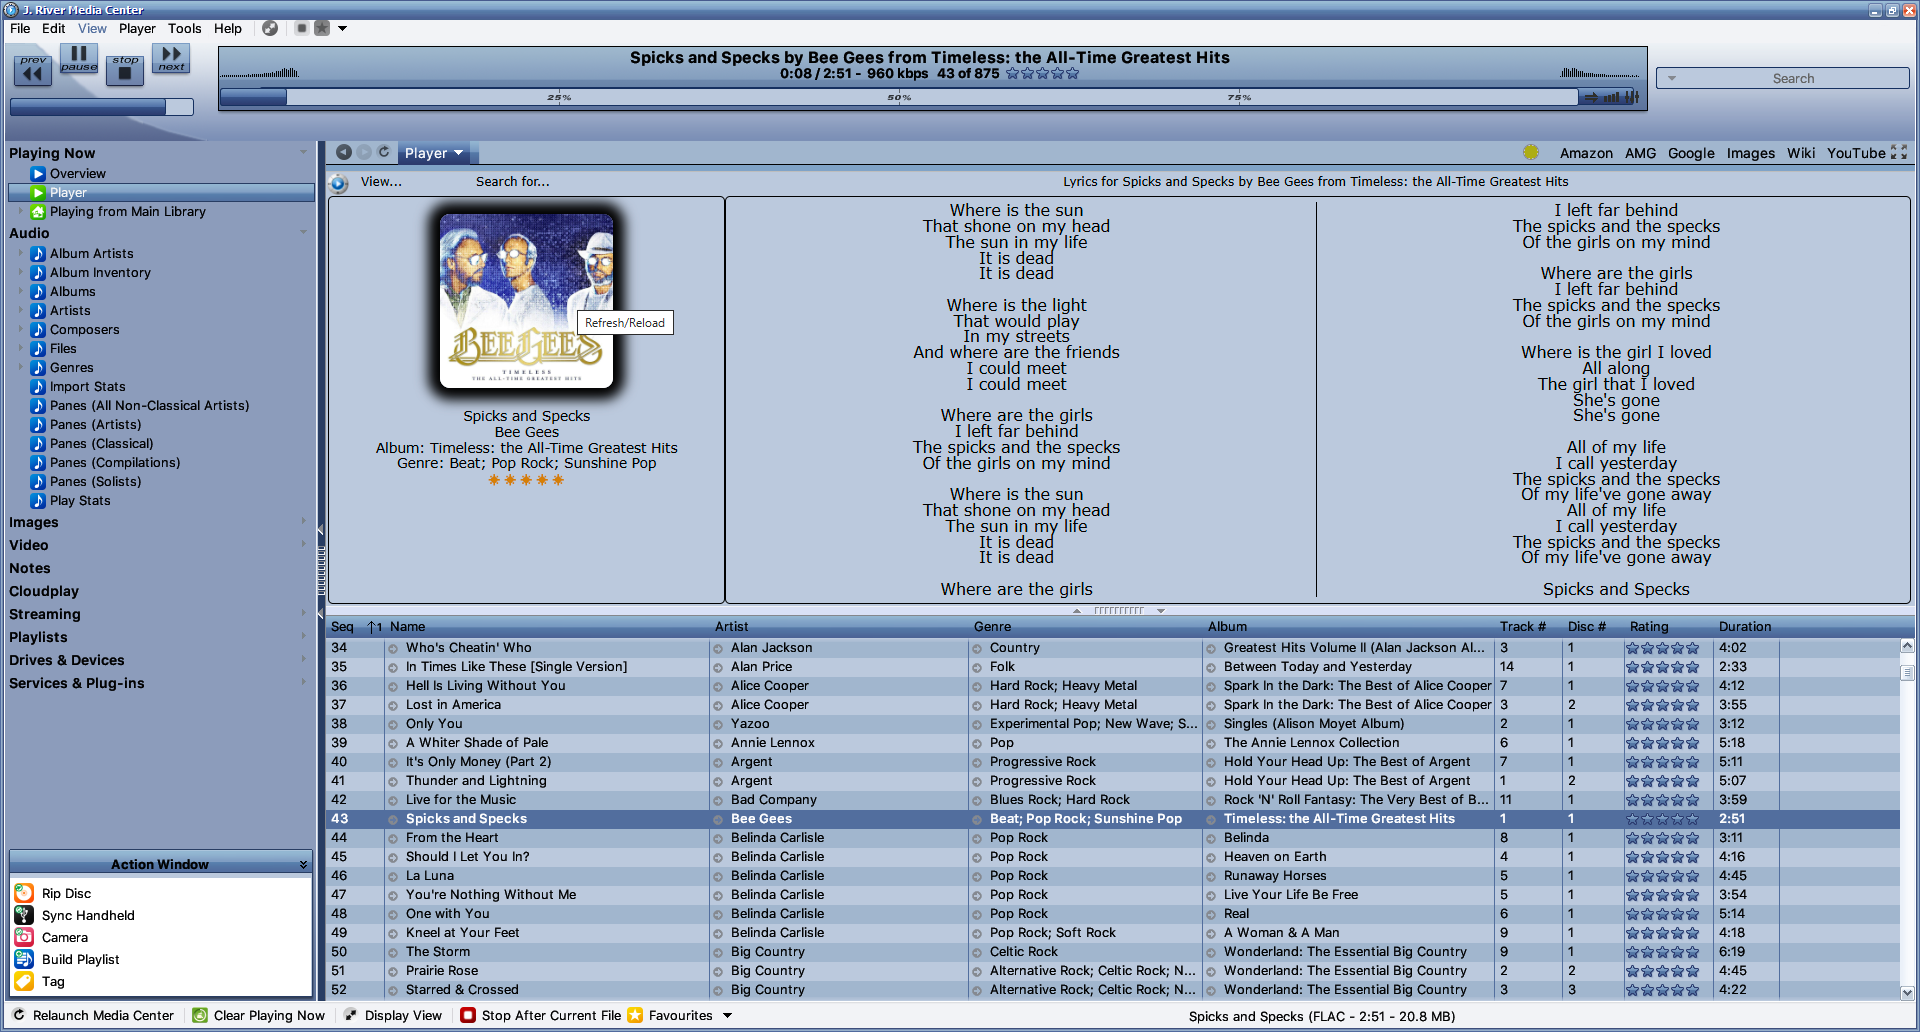Navigate forward with the forward arrow
Viewport: 1920px width, 1032px height.
[x=364, y=152]
